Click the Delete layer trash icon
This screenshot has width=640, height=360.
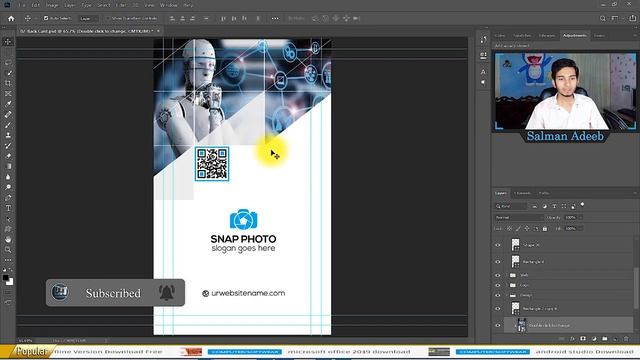click(x=626, y=339)
